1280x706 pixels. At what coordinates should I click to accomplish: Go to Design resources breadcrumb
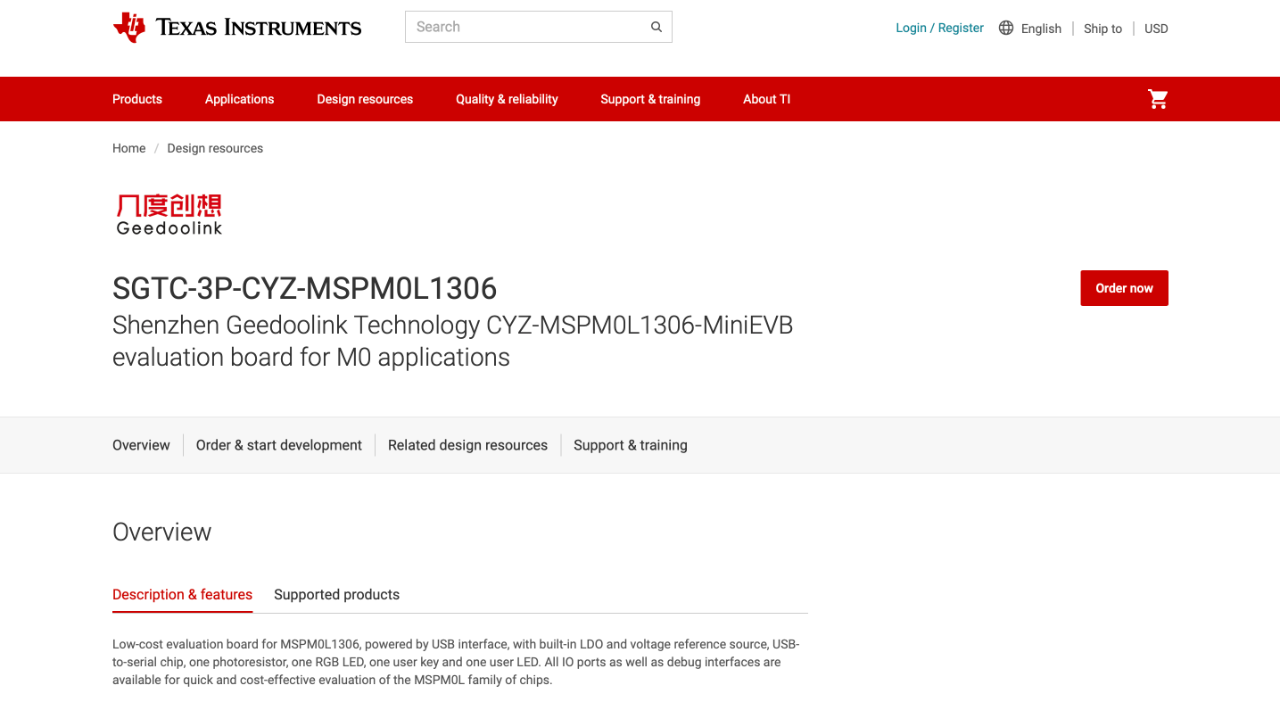click(x=215, y=148)
